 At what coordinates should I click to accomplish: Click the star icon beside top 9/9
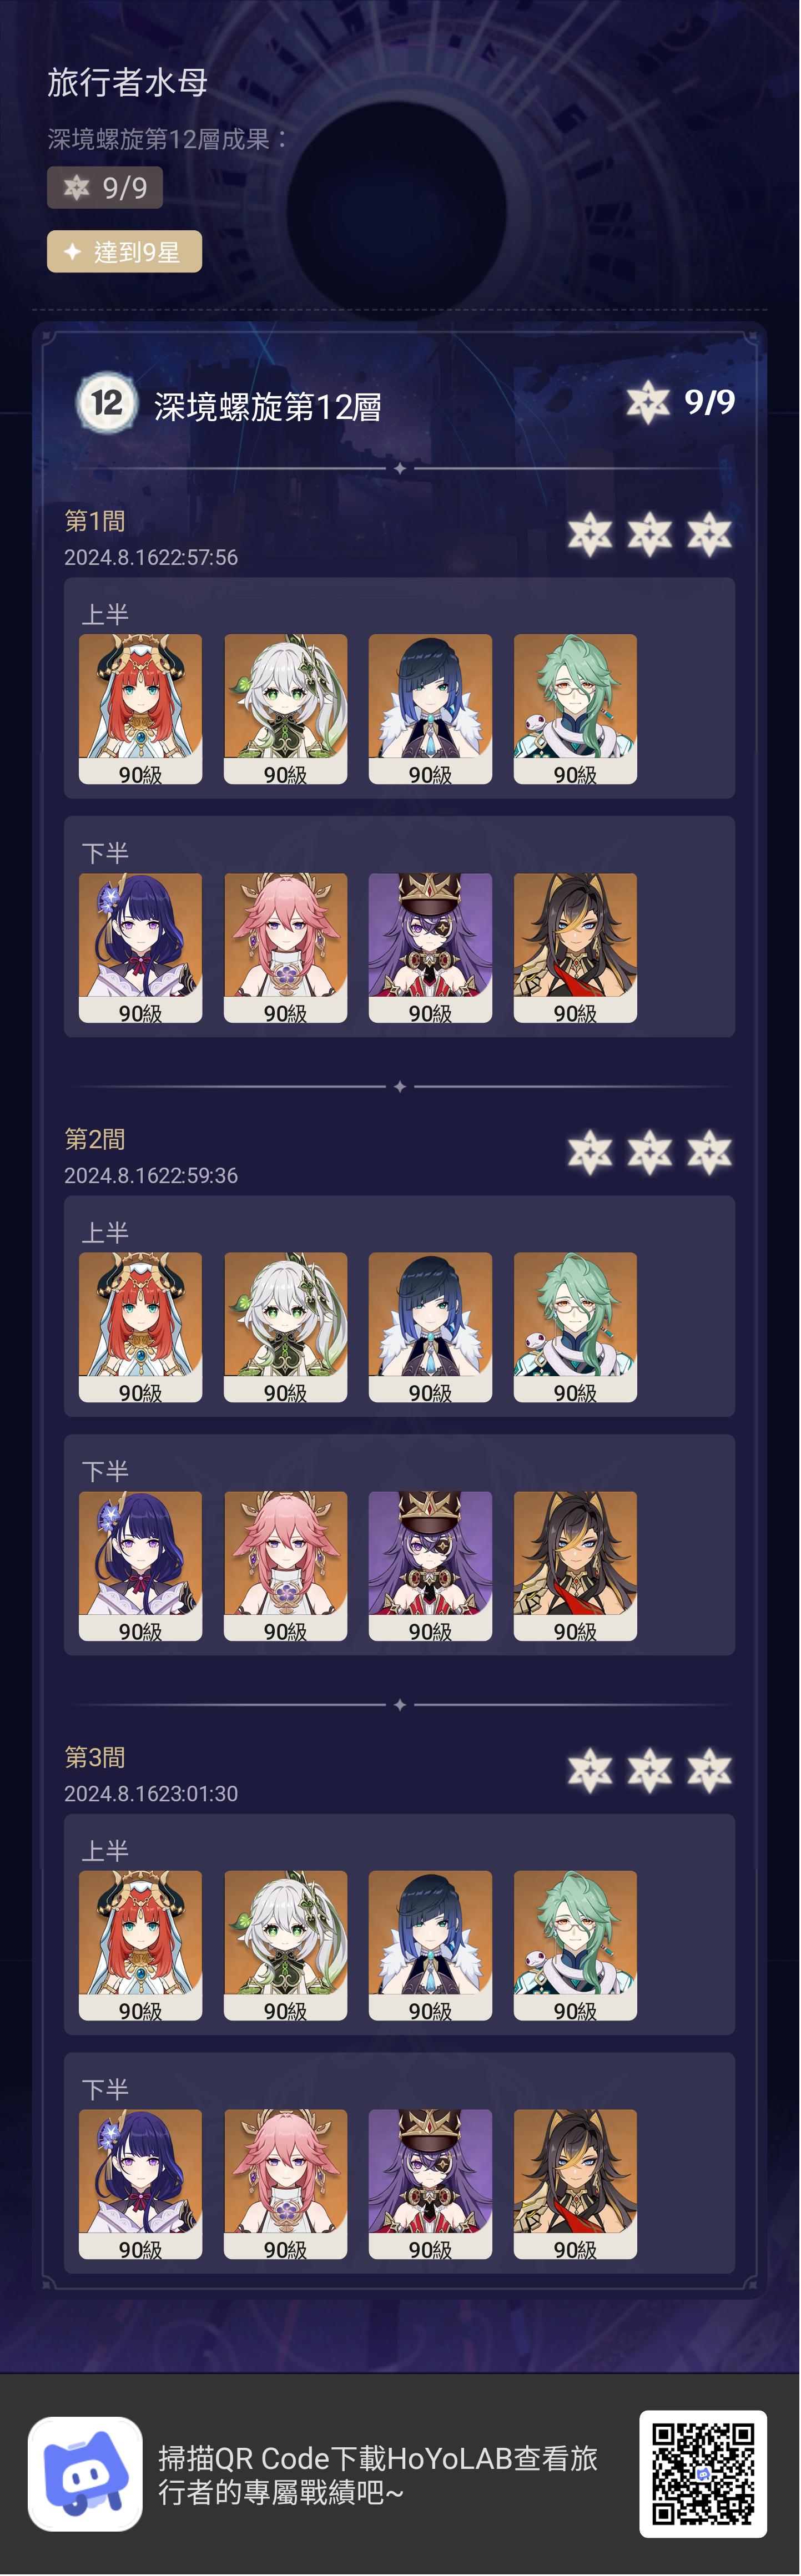(x=647, y=403)
